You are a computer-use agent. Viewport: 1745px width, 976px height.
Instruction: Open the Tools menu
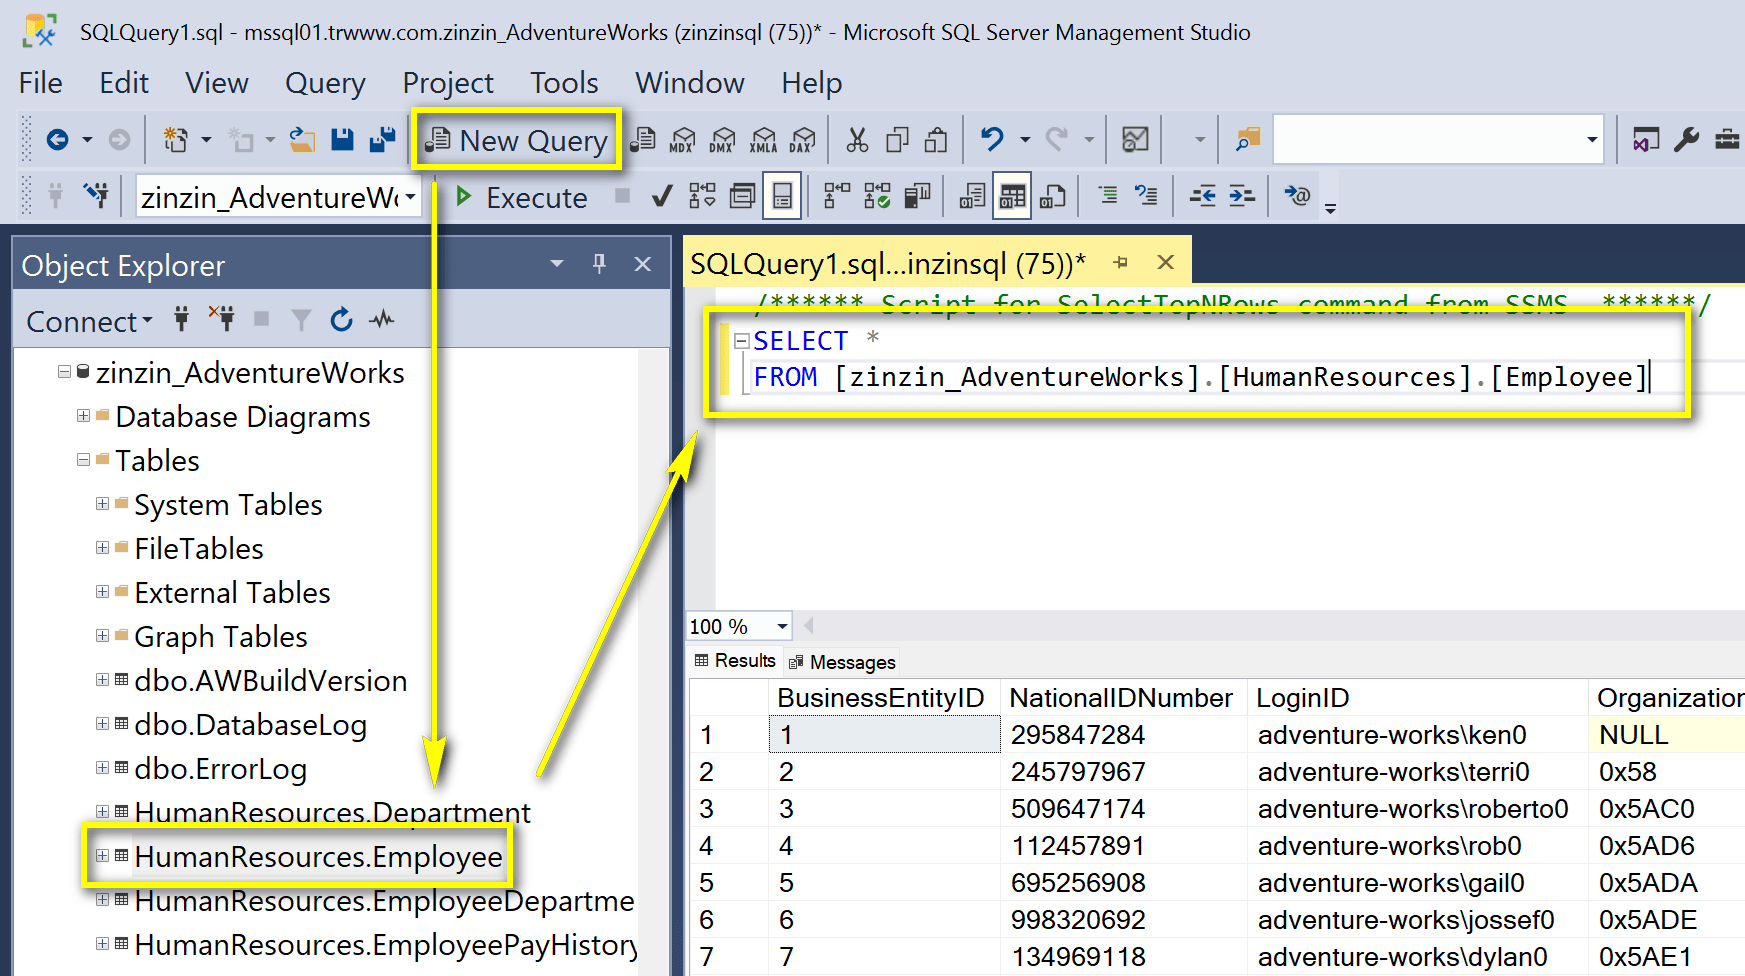coord(564,83)
